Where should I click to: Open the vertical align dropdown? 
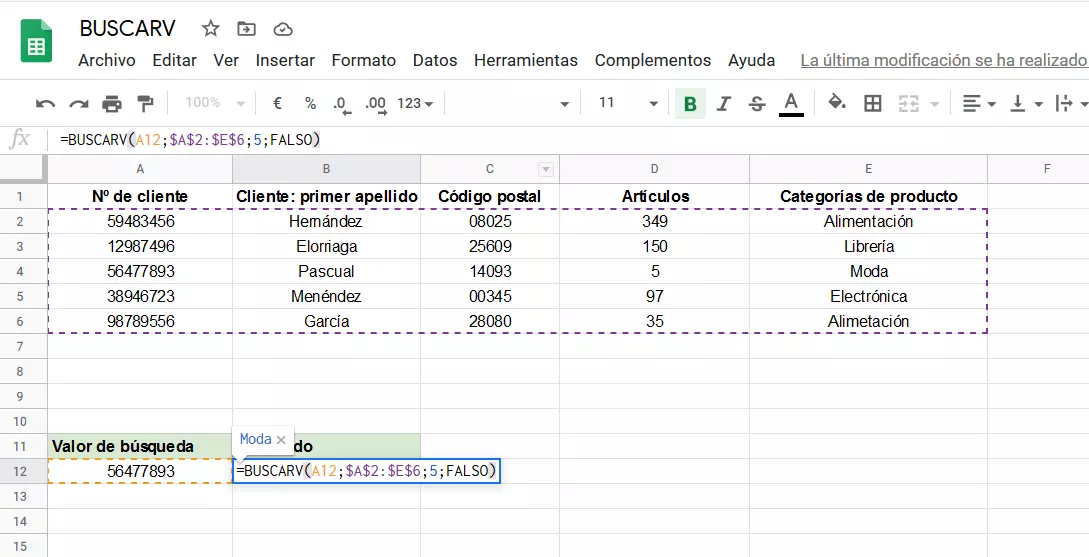[1026, 103]
